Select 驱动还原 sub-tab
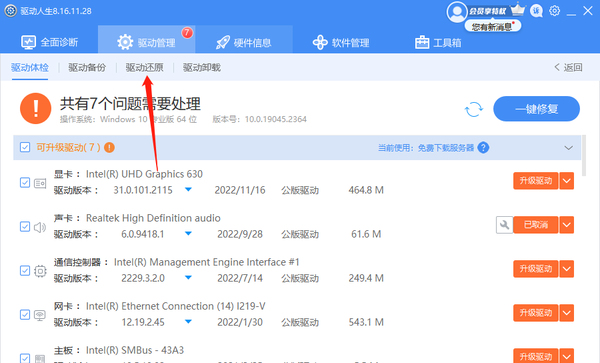Screen dimensions: 600x363 coord(145,68)
